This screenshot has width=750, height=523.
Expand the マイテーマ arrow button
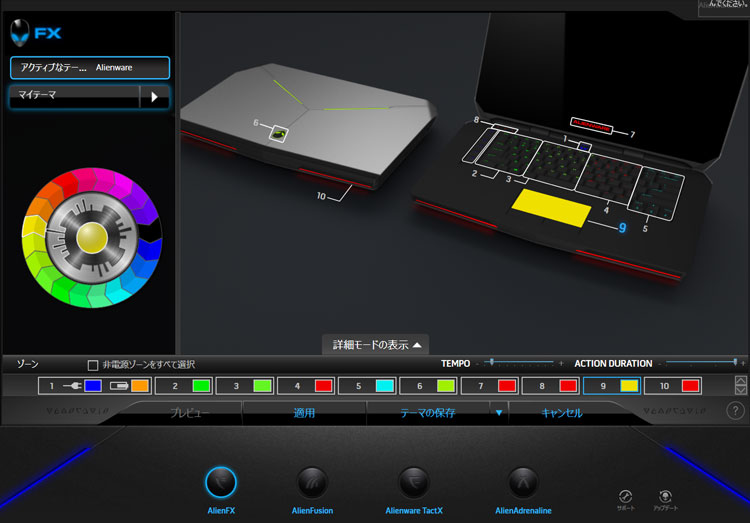click(154, 97)
